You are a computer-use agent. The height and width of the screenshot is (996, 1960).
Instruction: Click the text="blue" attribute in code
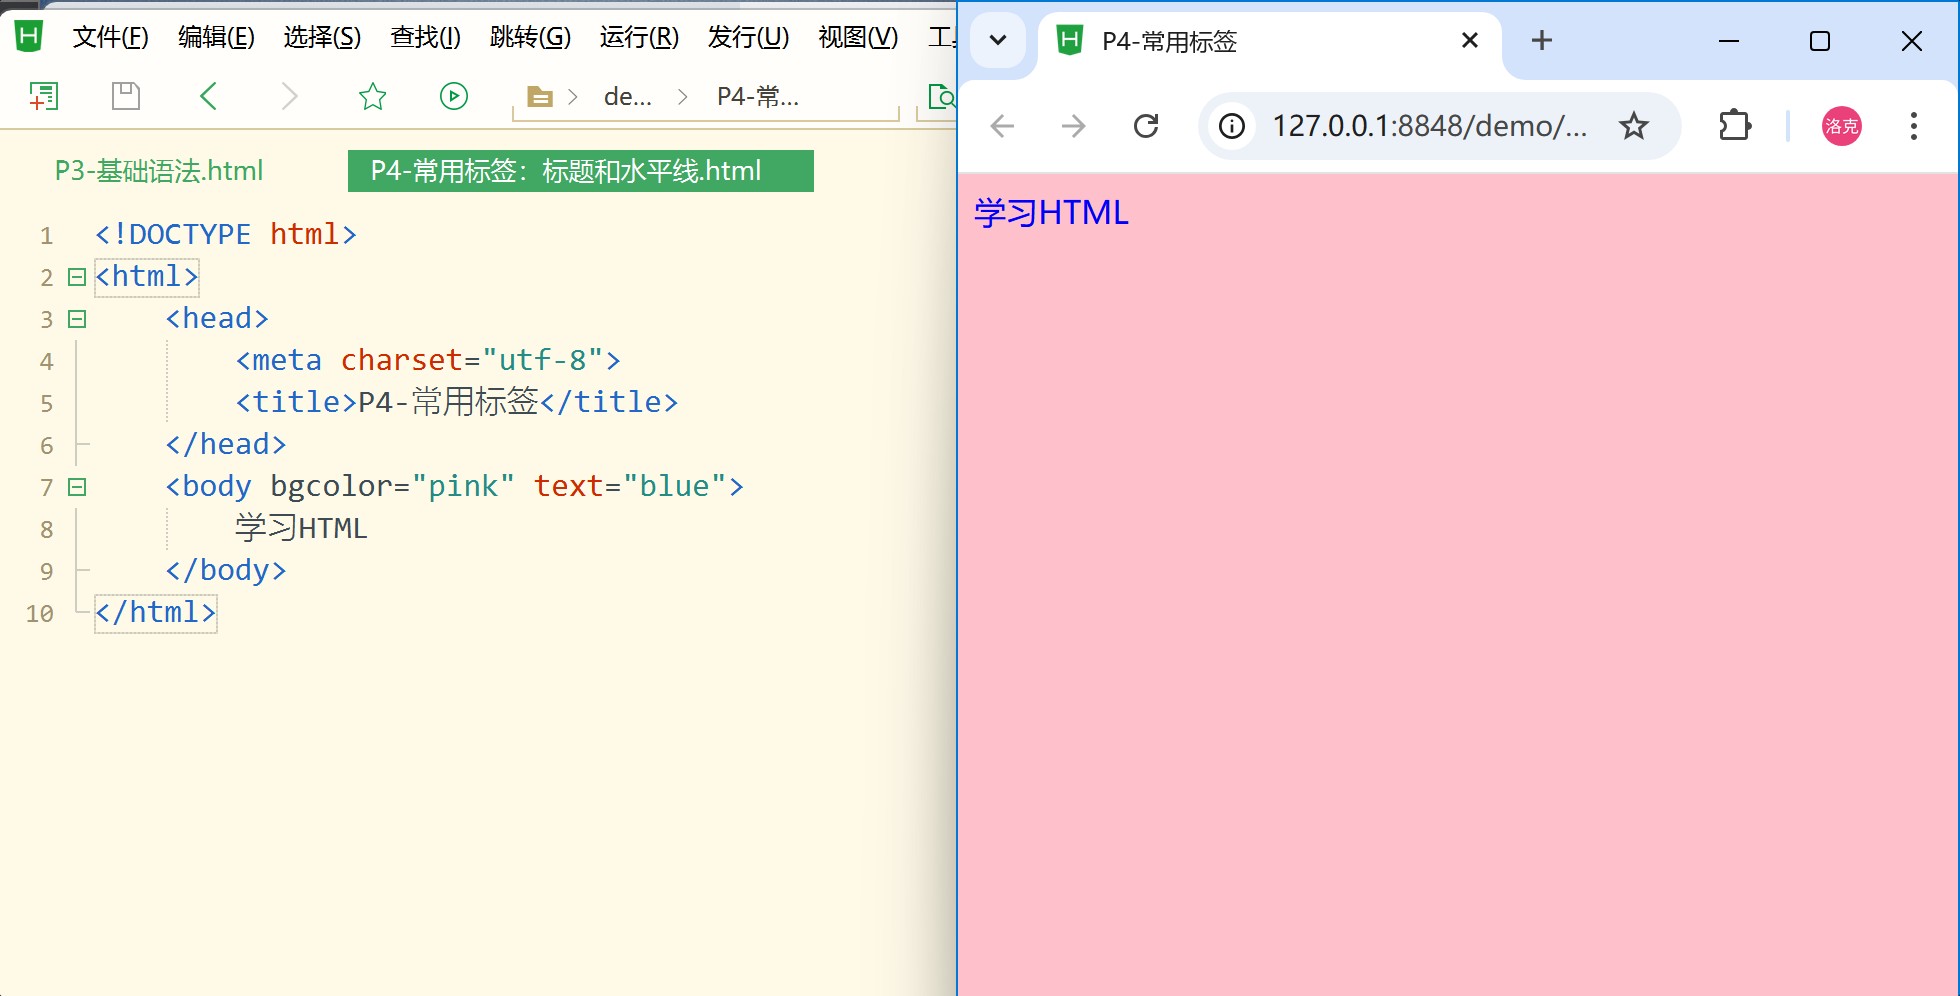click(x=630, y=486)
